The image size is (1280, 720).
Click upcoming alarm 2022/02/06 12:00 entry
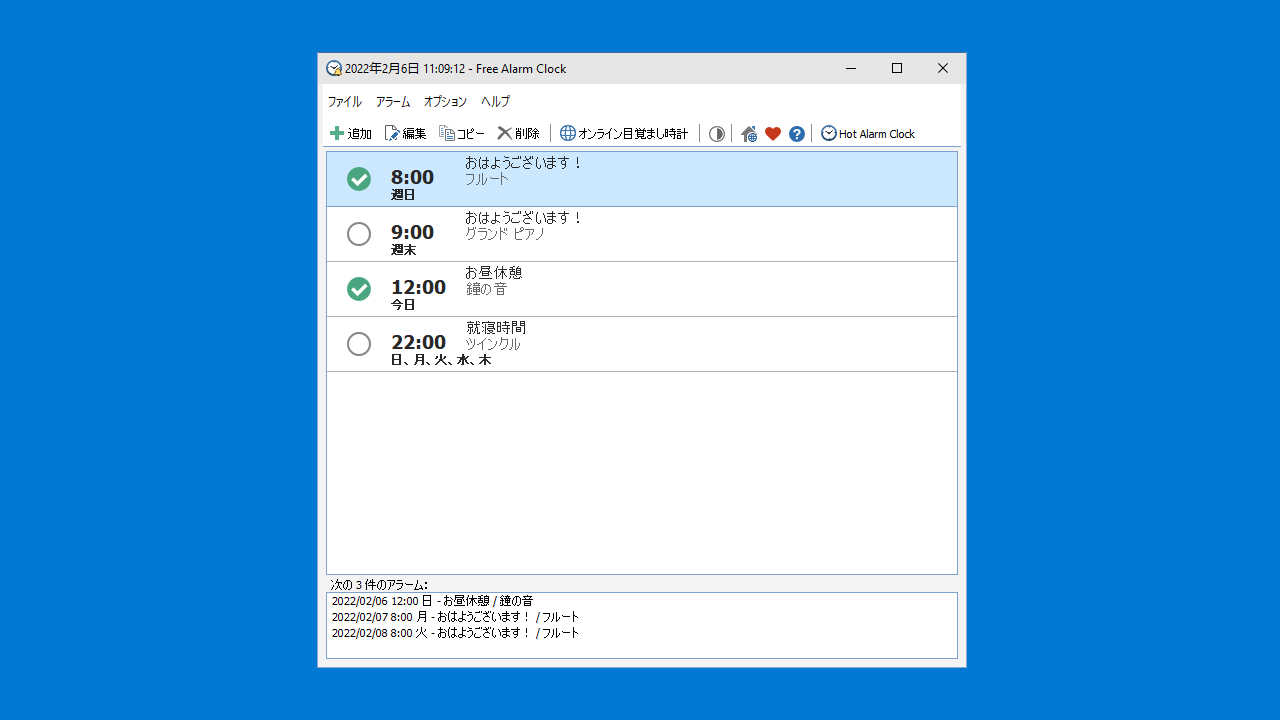(x=432, y=601)
